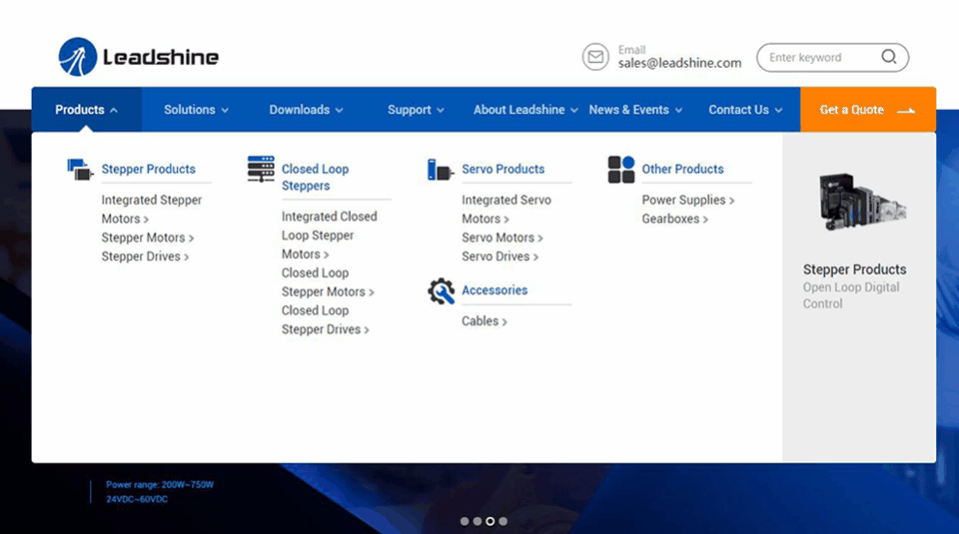This screenshot has height=534, width=959.
Task: Open Cables link under Accessories
Action: click(484, 321)
